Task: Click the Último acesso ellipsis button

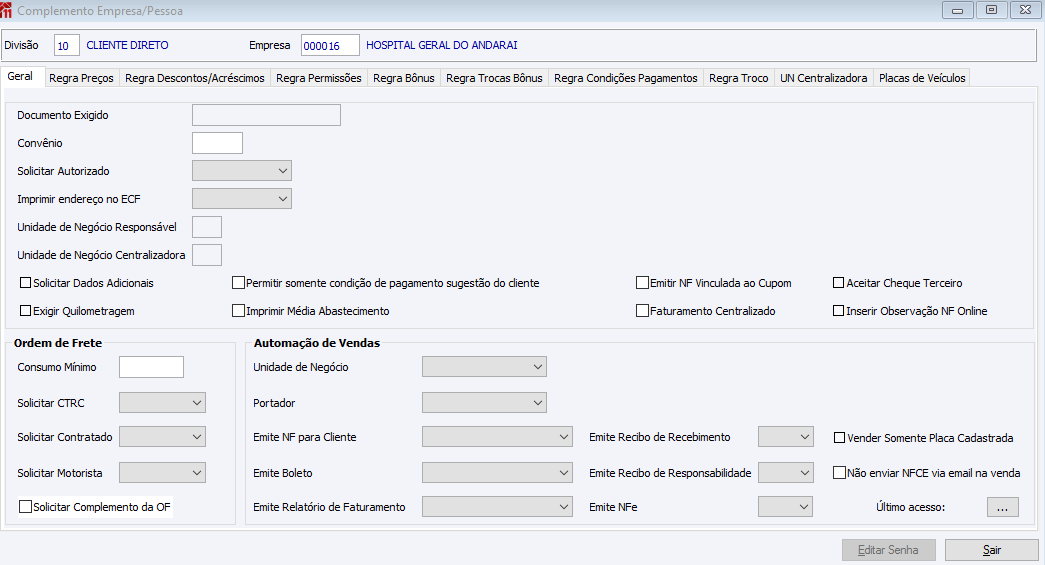Action: 1002,507
